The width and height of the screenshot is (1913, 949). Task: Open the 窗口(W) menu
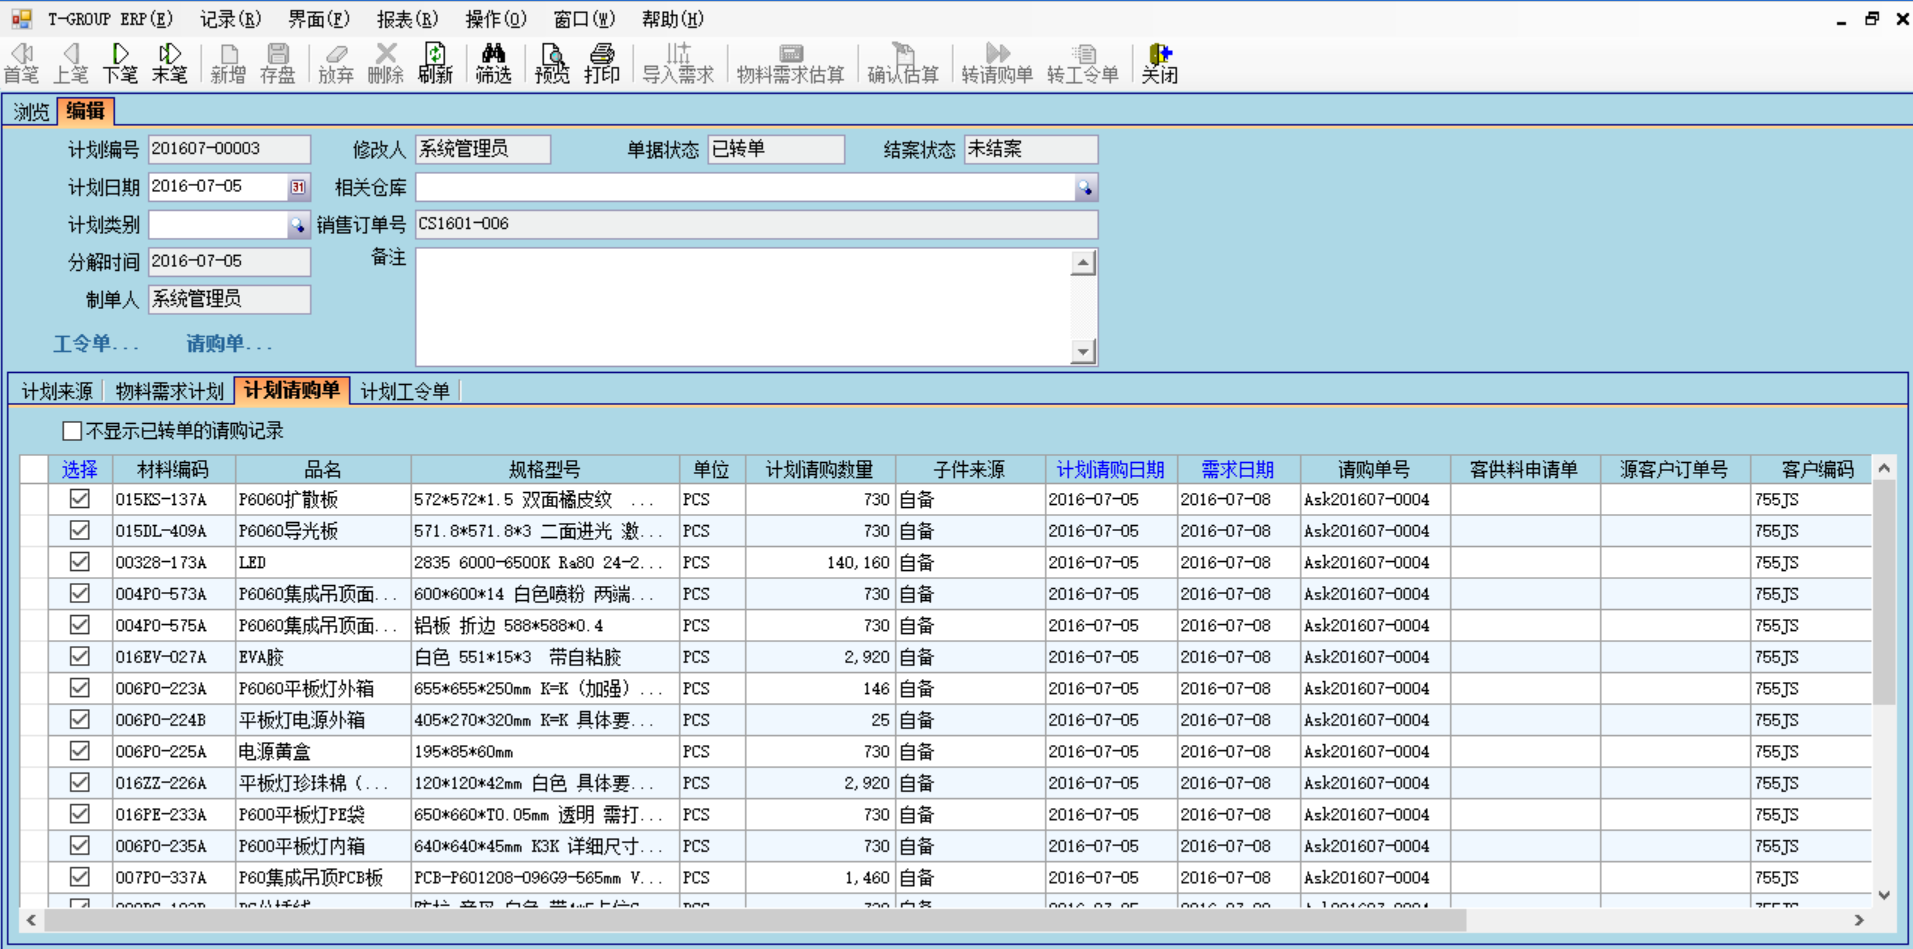[584, 19]
